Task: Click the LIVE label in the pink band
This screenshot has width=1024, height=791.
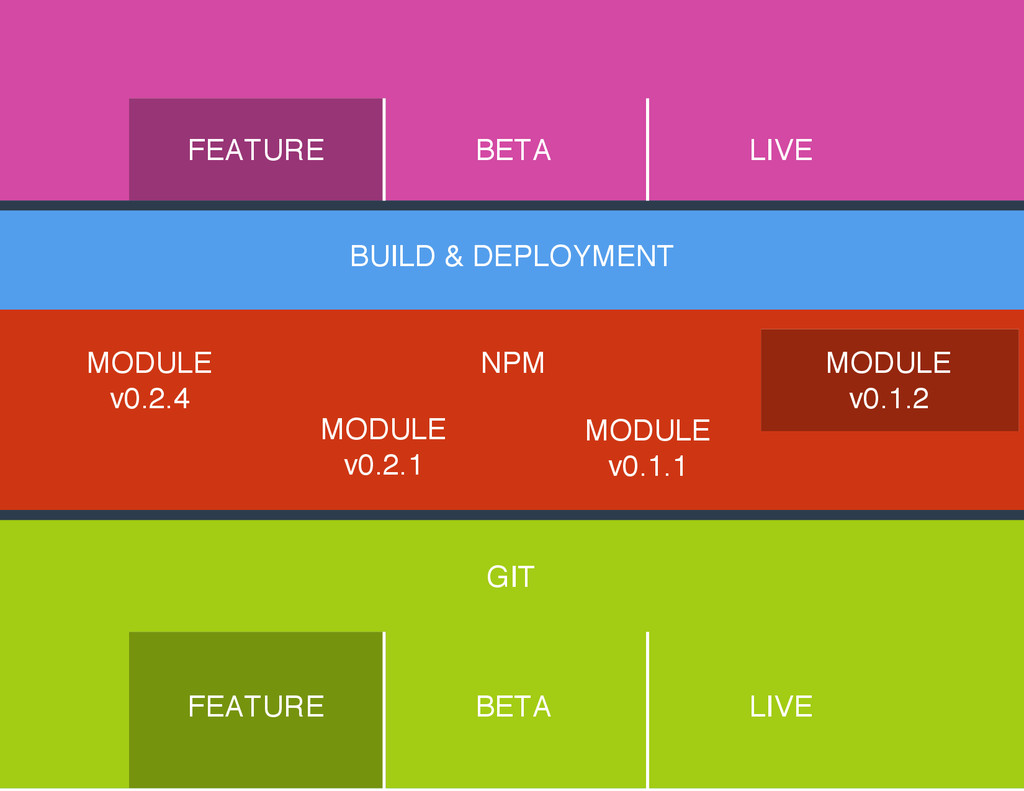Action: pyautogui.click(x=780, y=150)
